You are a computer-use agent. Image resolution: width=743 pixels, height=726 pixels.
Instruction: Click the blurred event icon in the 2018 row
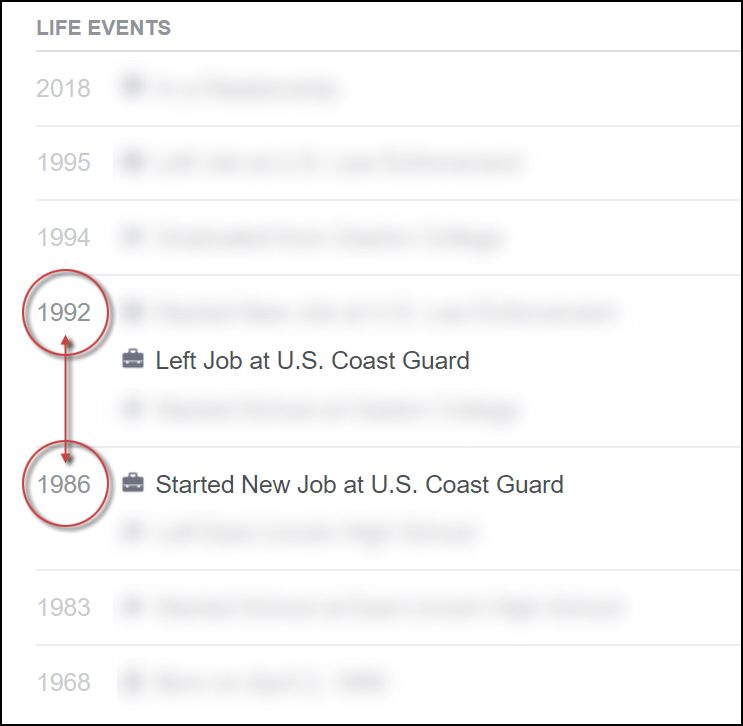[131, 88]
